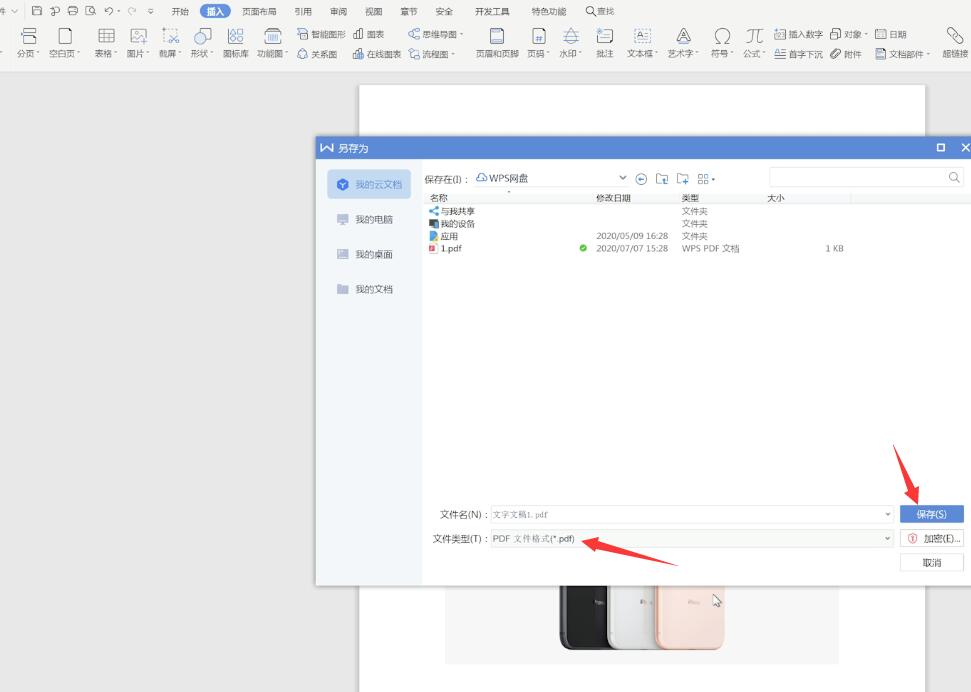Click Drop Cap (首字下沉)
The width and height of the screenshot is (971, 692).
point(798,54)
